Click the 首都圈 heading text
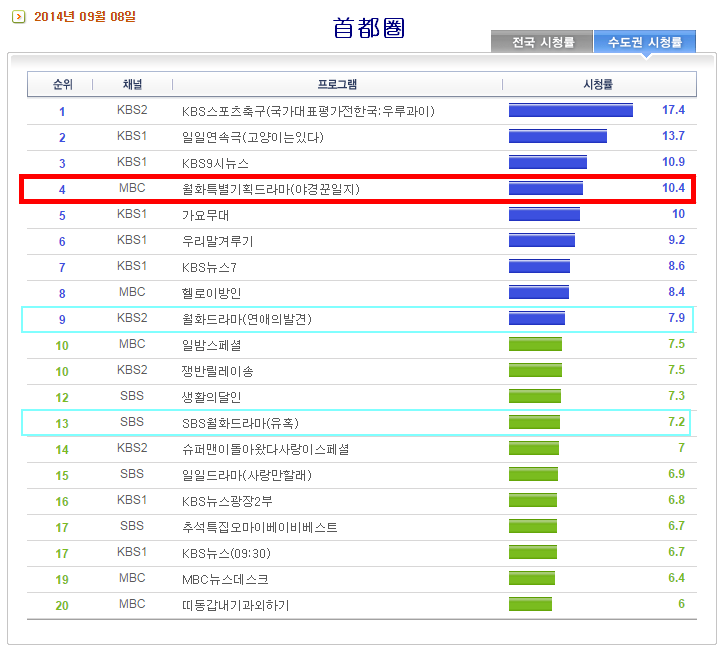The height and width of the screenshot is (653, 724). [368, 28]
